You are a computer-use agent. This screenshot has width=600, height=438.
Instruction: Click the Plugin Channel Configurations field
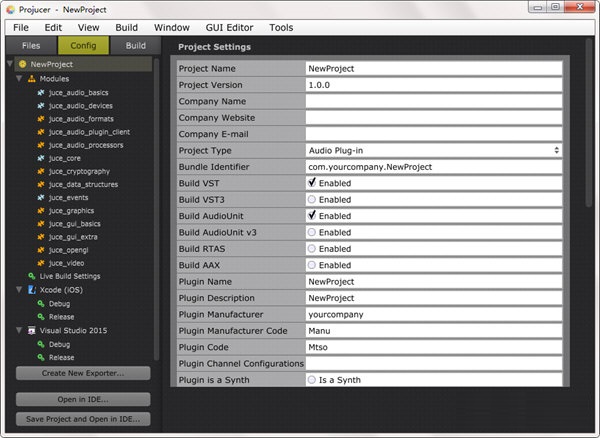(x=434, y=363)
